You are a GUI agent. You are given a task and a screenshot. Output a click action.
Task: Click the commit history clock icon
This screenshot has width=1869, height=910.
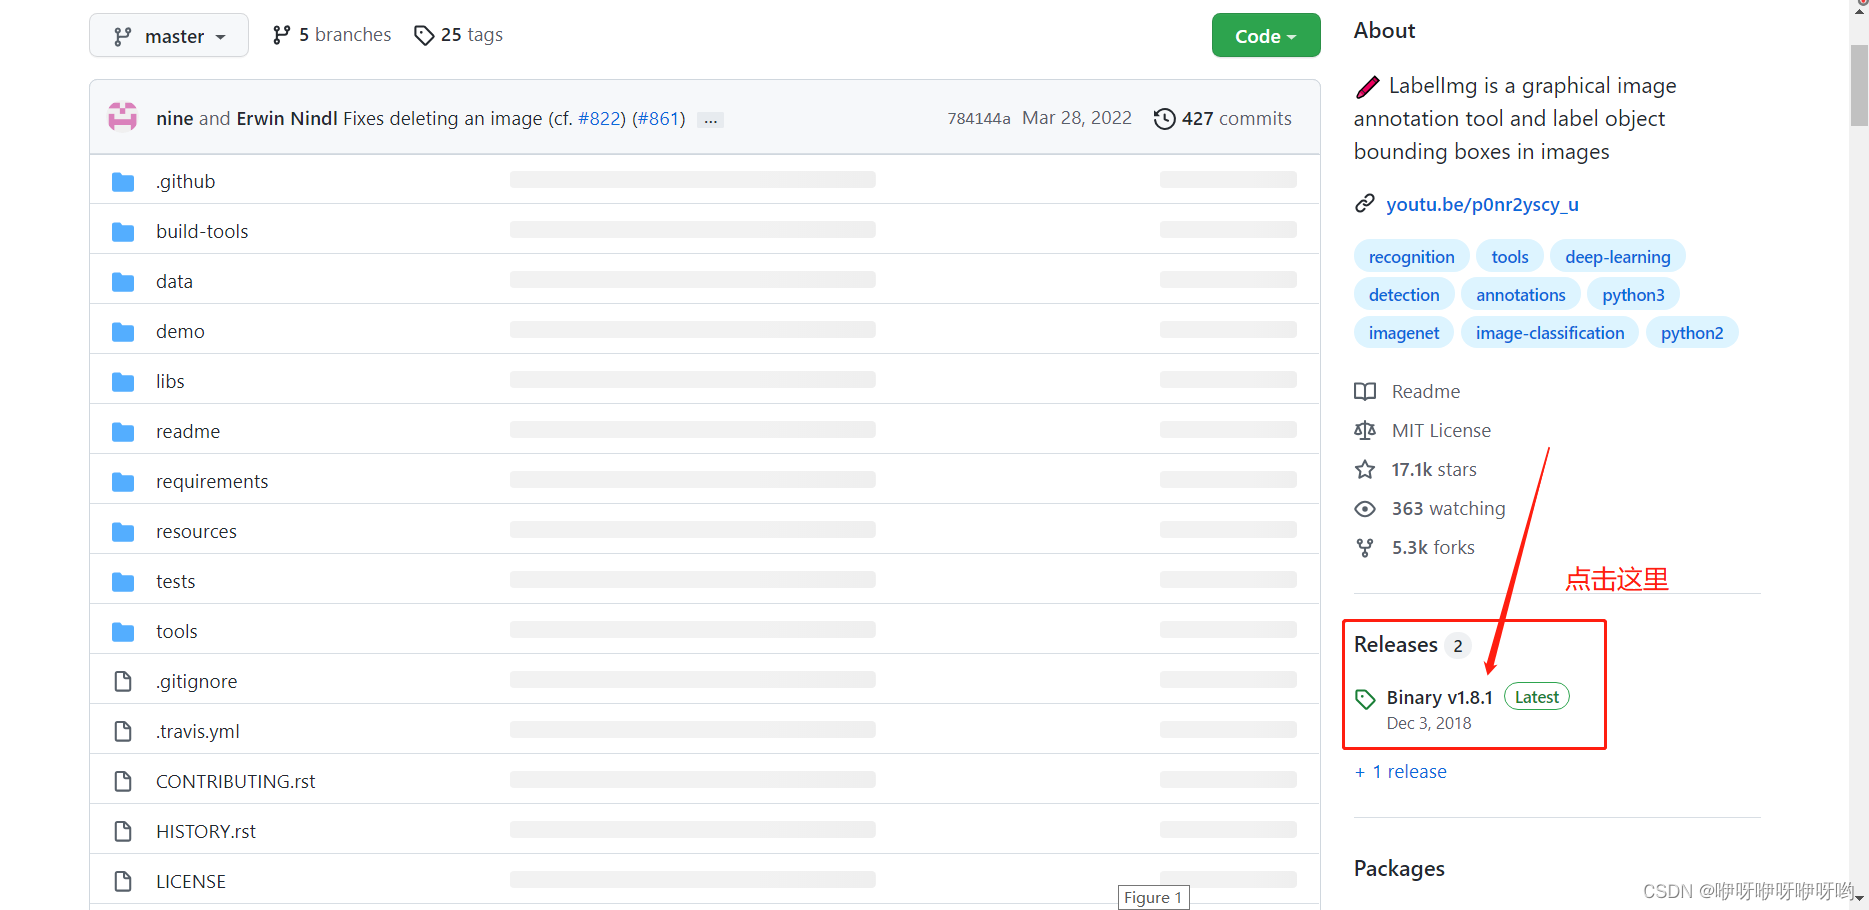1164,119
